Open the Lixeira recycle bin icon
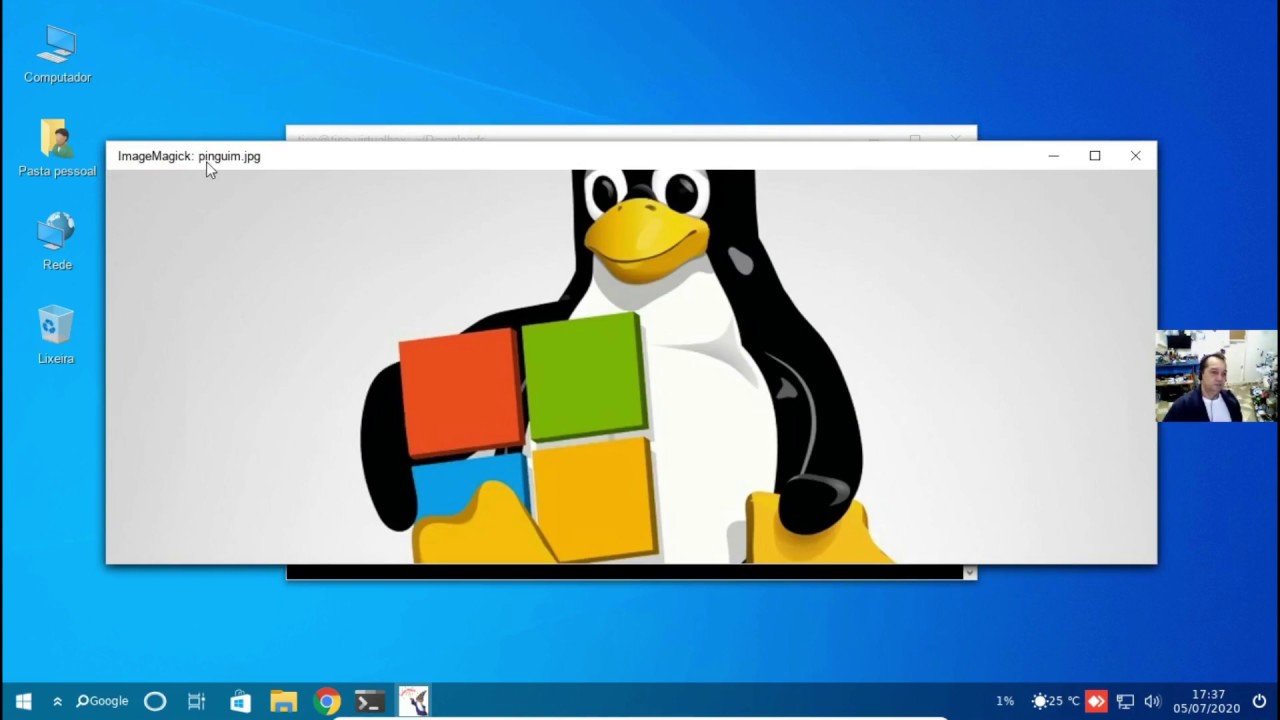The width and height of the screenshot is (1280, 720). (56, 335)
